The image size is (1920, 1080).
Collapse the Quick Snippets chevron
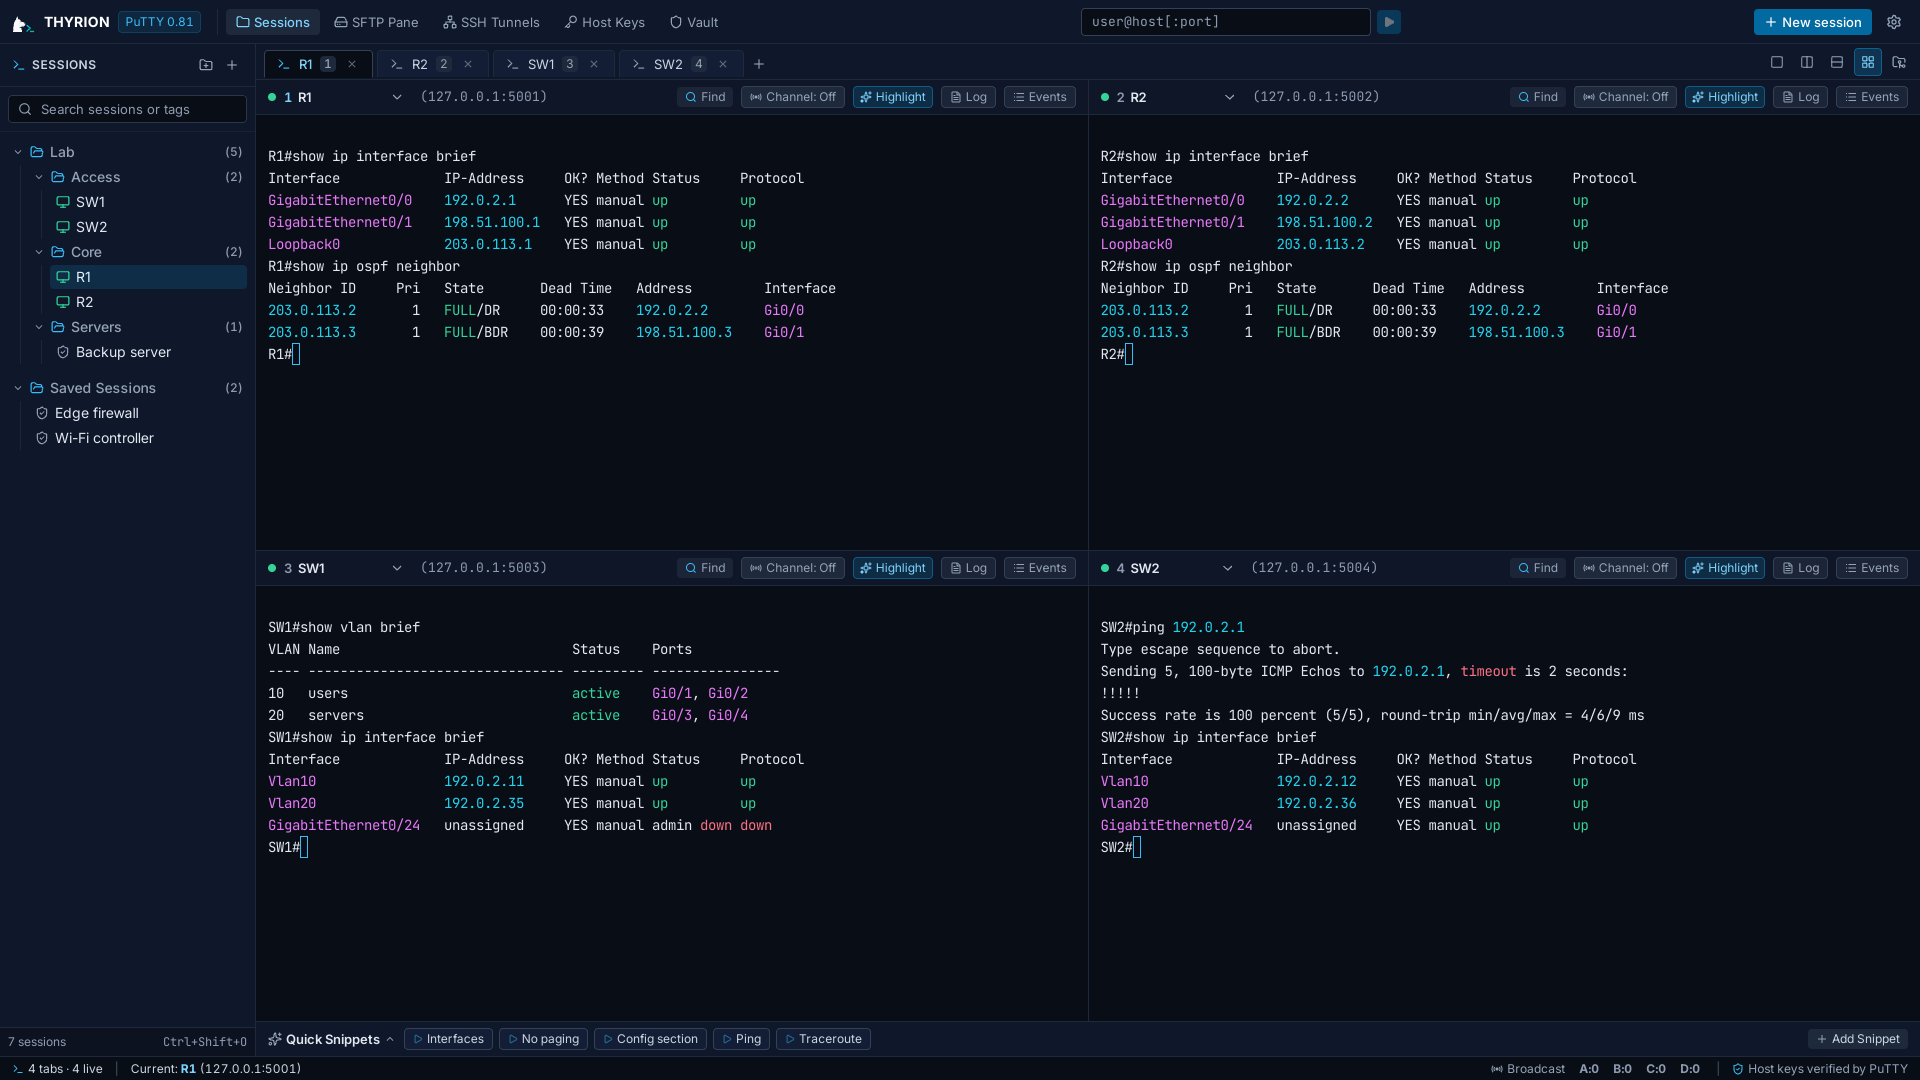(390, 1039)
